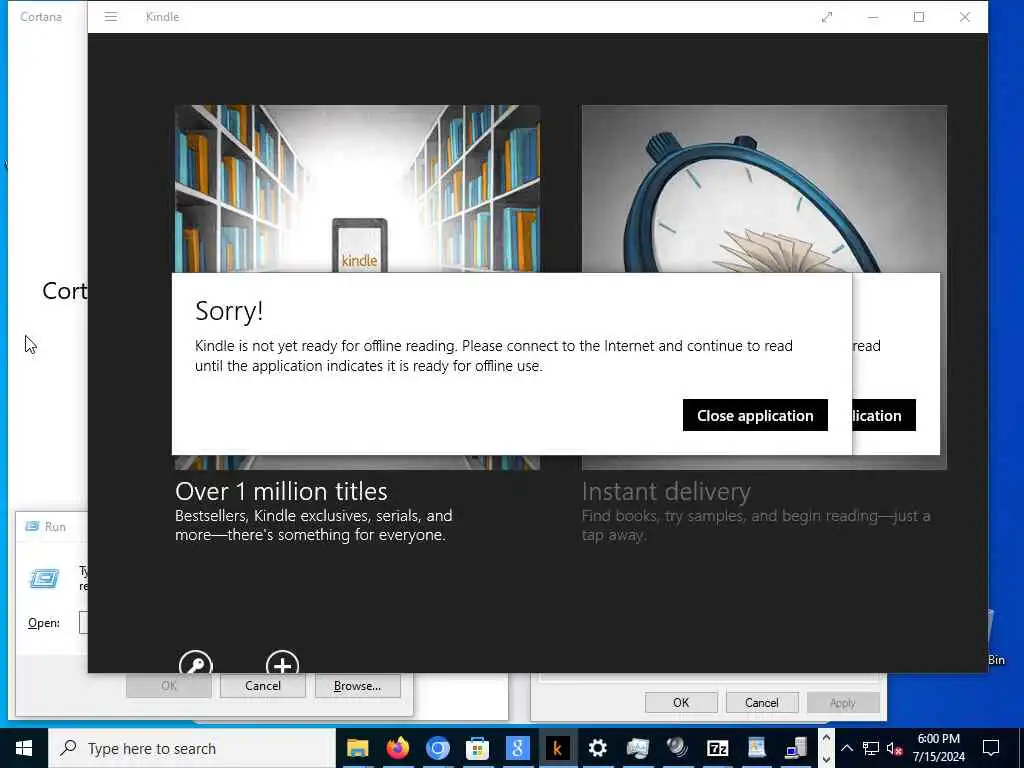
Task: Select the Kindle taskbar icon
Action: pyautogui.click(x=557, y=748)
